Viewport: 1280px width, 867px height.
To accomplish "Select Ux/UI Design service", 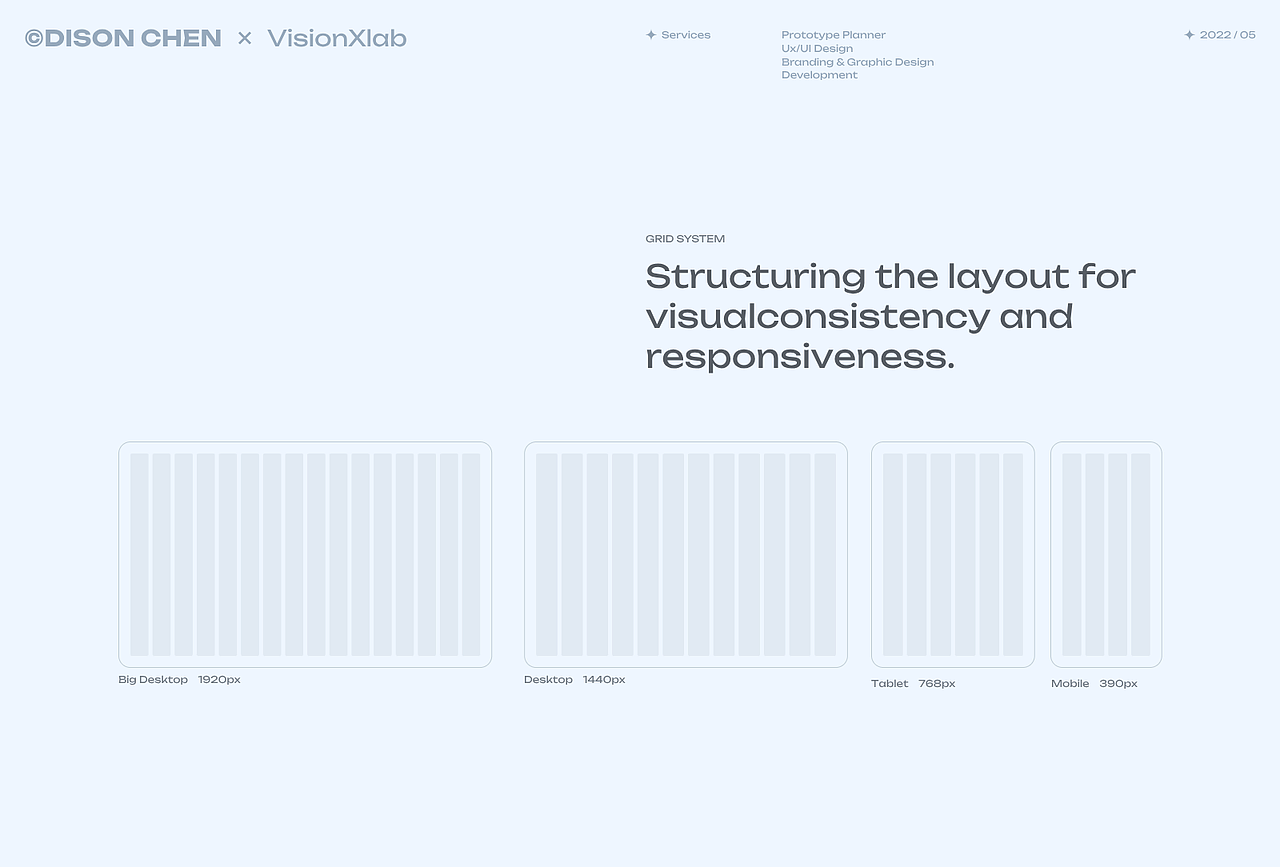I will 817,48.
